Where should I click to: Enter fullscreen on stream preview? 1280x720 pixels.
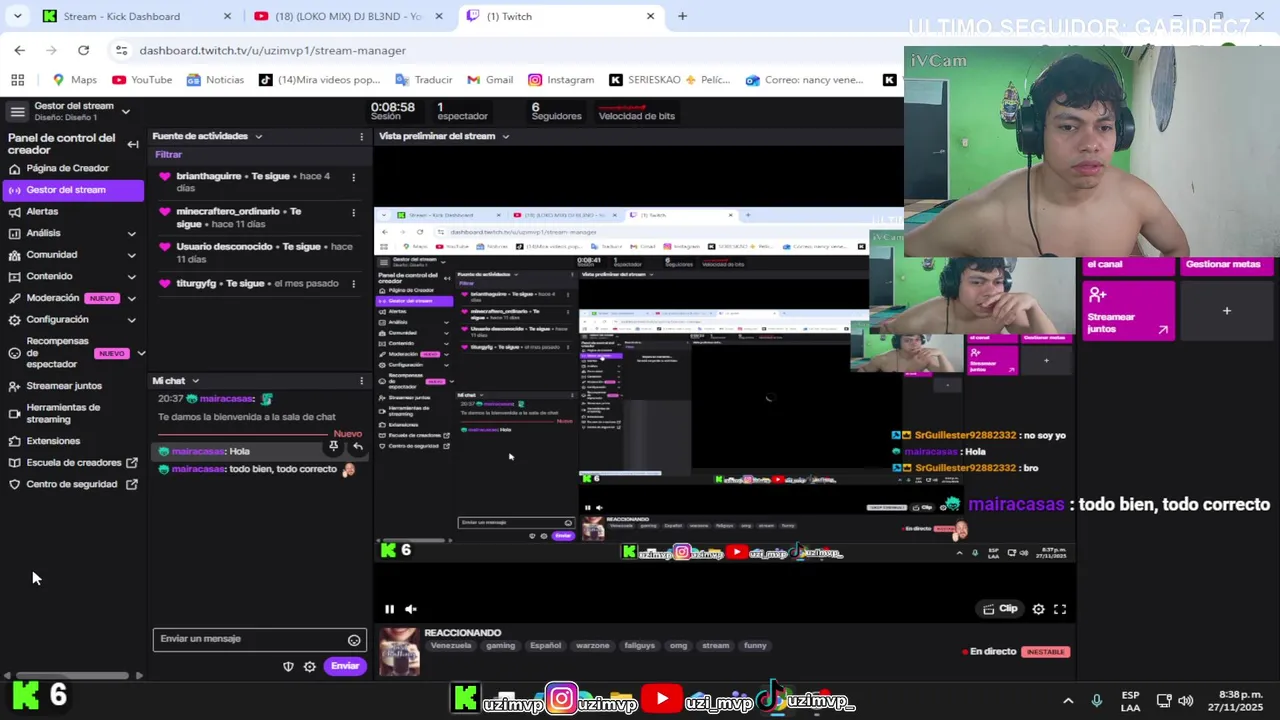tap(1060, 609)
